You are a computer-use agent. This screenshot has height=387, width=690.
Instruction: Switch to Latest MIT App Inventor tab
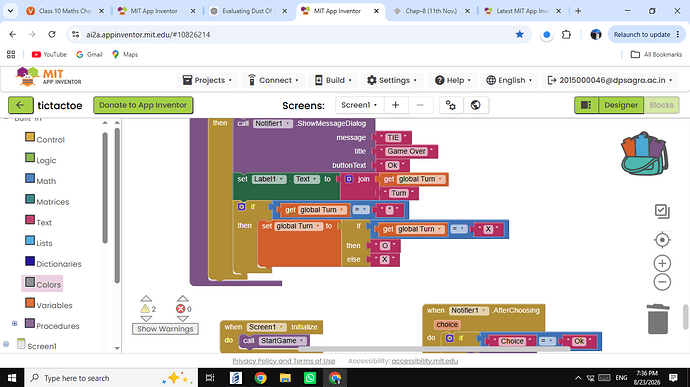point(522,11)
